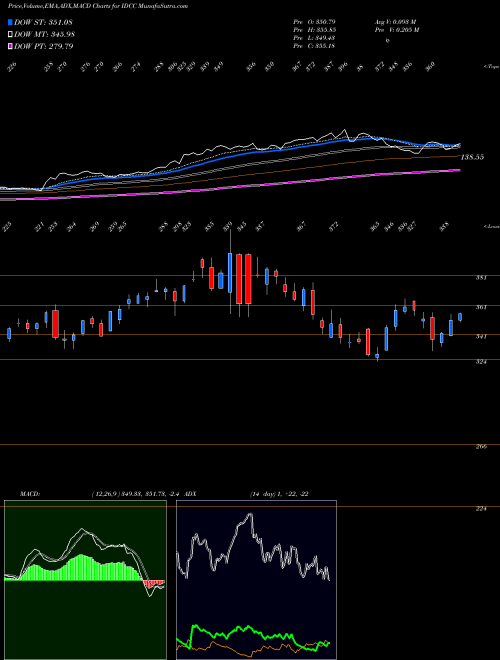Click the blue DOW ST legend swatch
The height and width of the screenshot is (660, 500).
click(11, 22)
